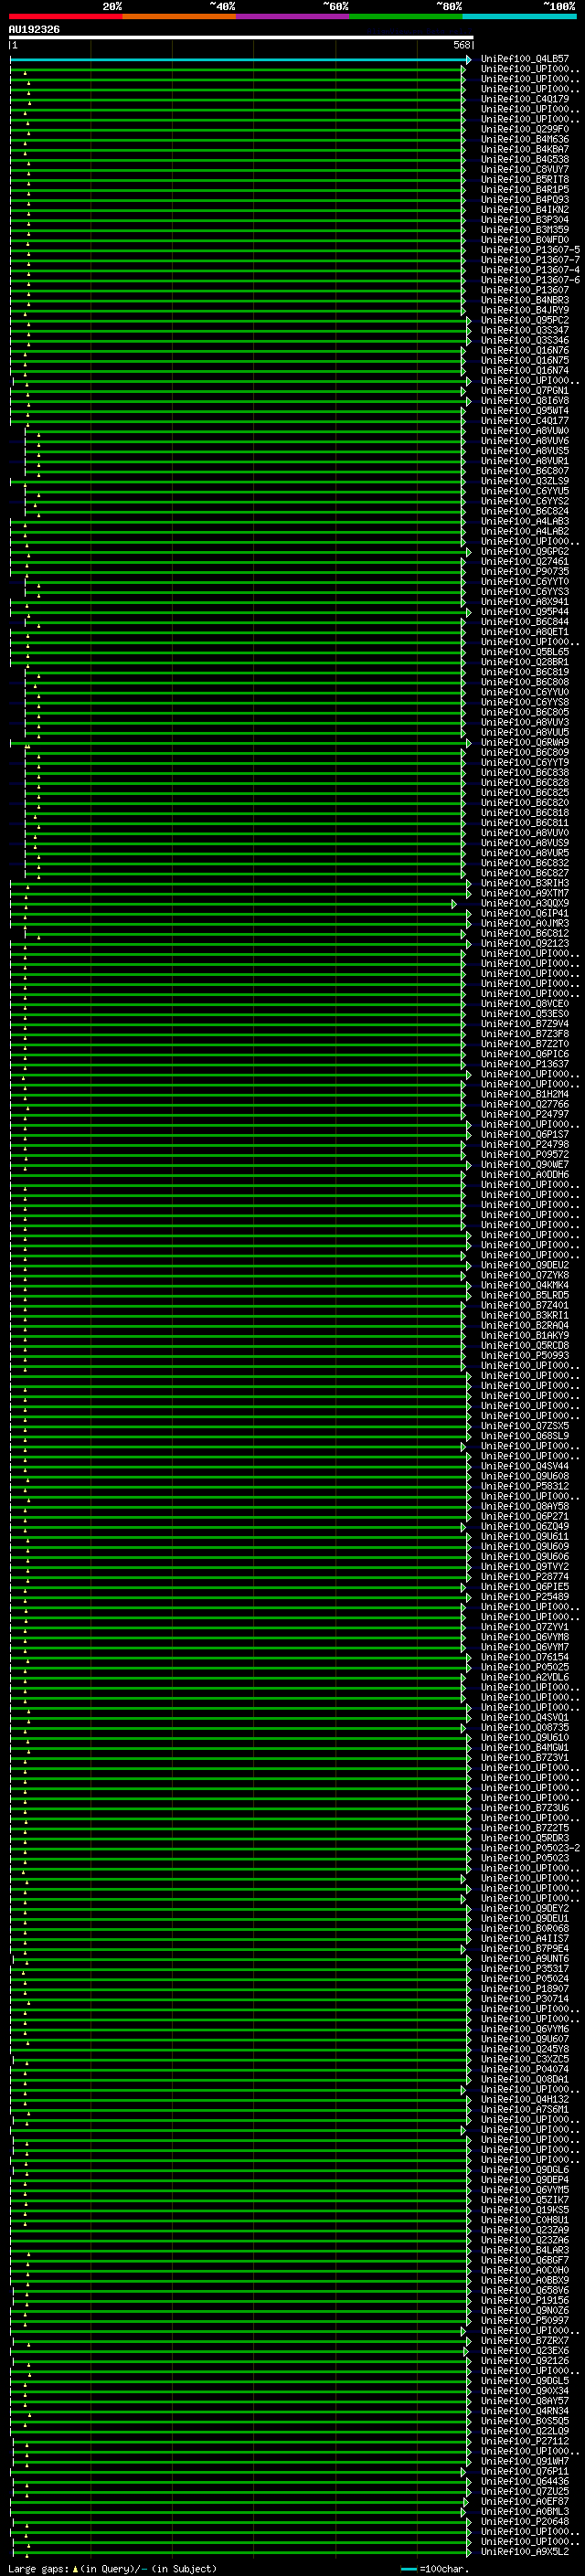Screen dimensions: 585x2576
Task: Click the UniRef100_P13607-6 label
Action: tap(530, 280)
